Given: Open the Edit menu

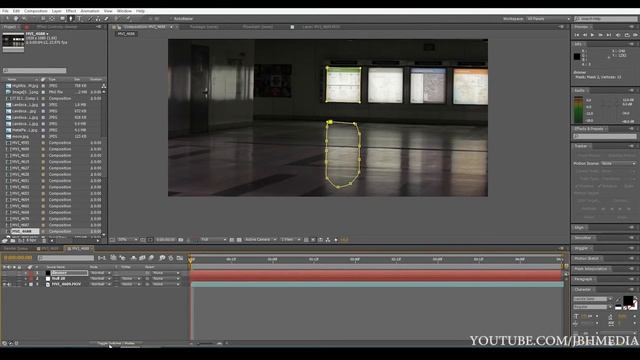Looking at the screenshot, I should [x=16, y=11].
